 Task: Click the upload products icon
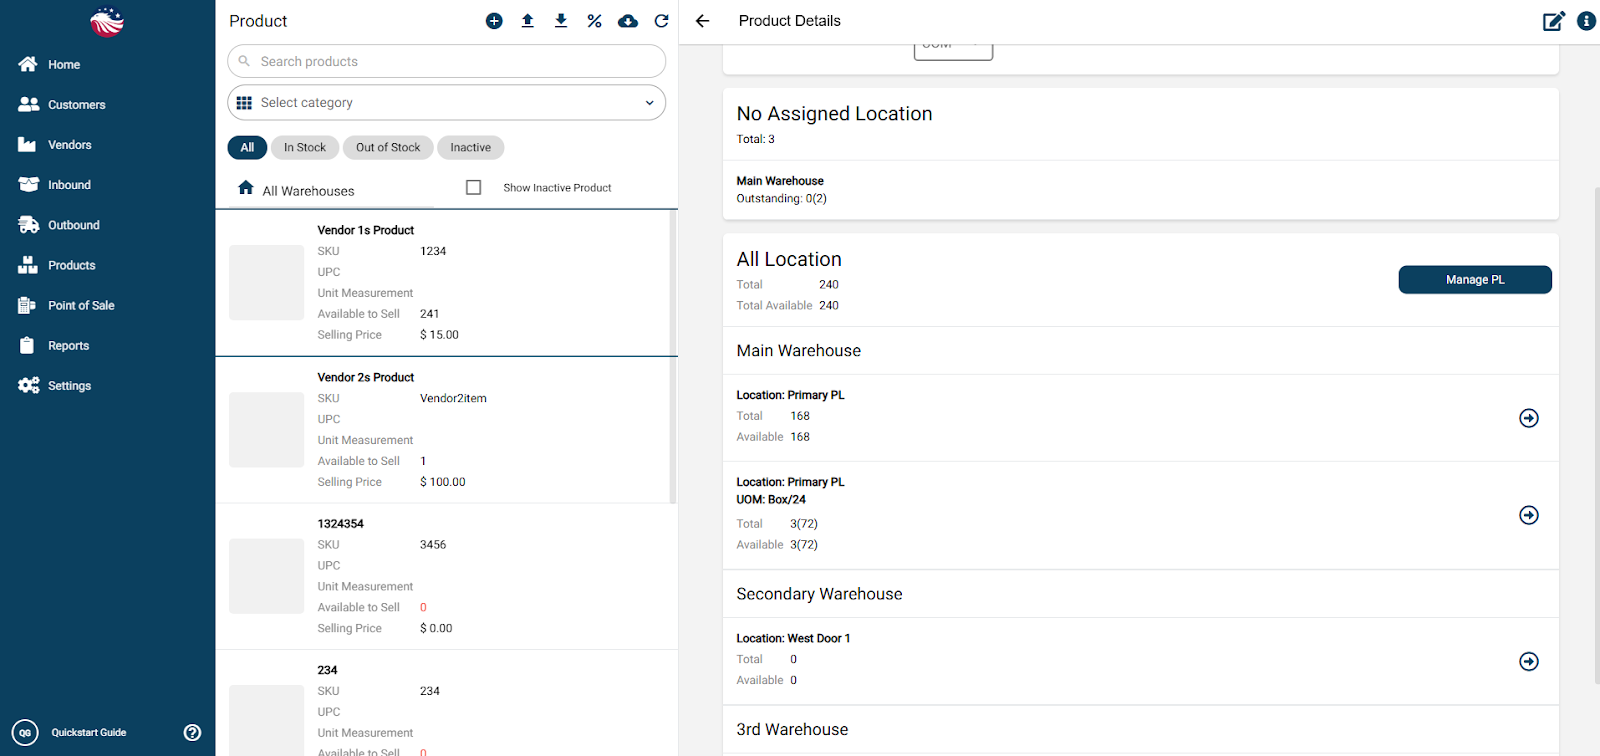pos(527,21)
